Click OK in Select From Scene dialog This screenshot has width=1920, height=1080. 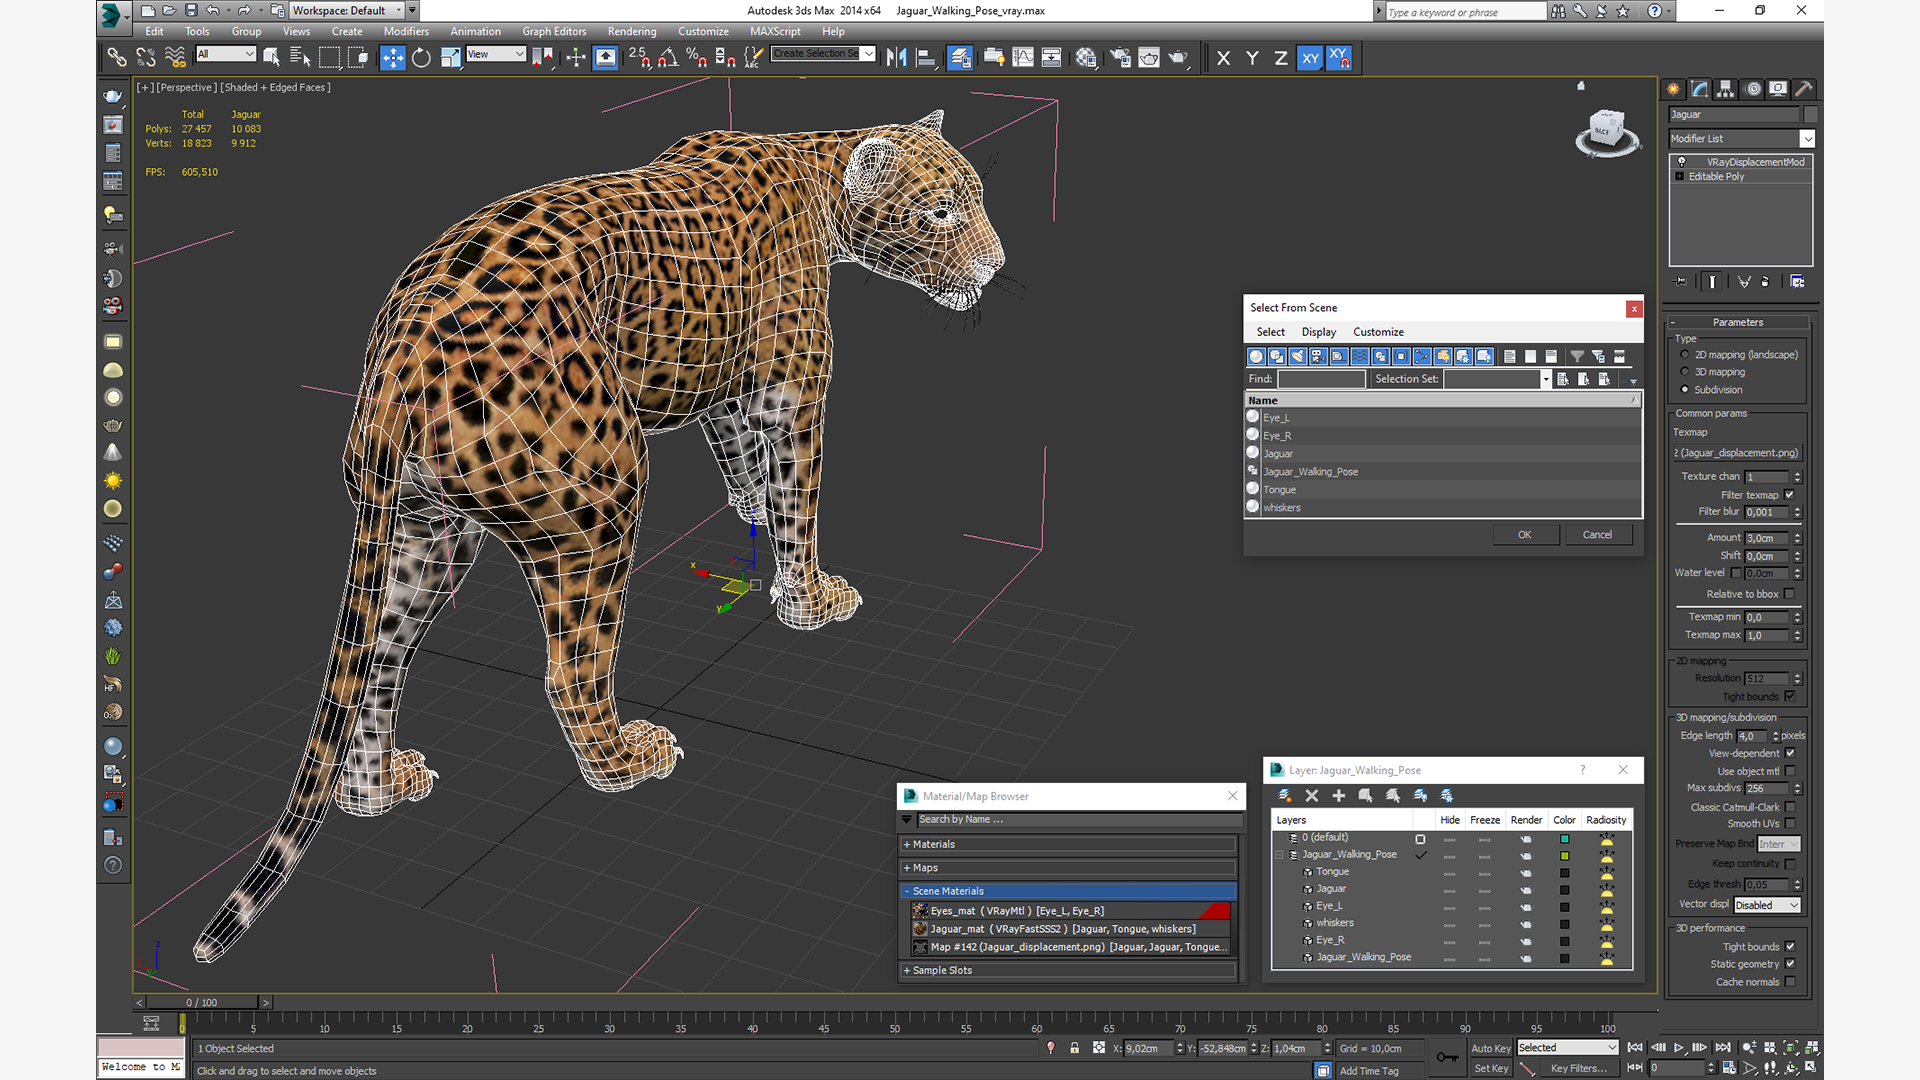coord(1524,535)
